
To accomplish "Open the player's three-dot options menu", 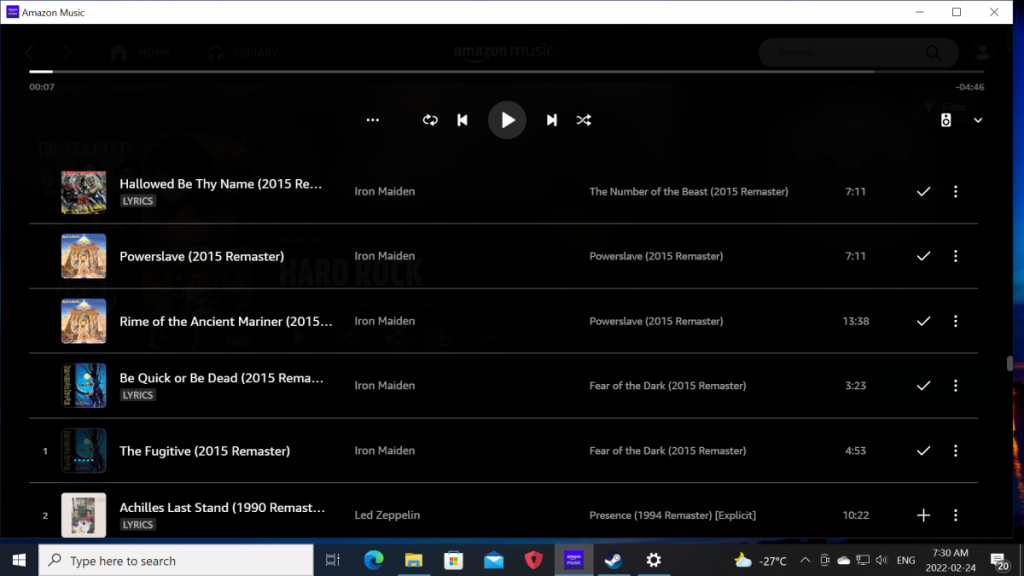I will pos(373,120).
